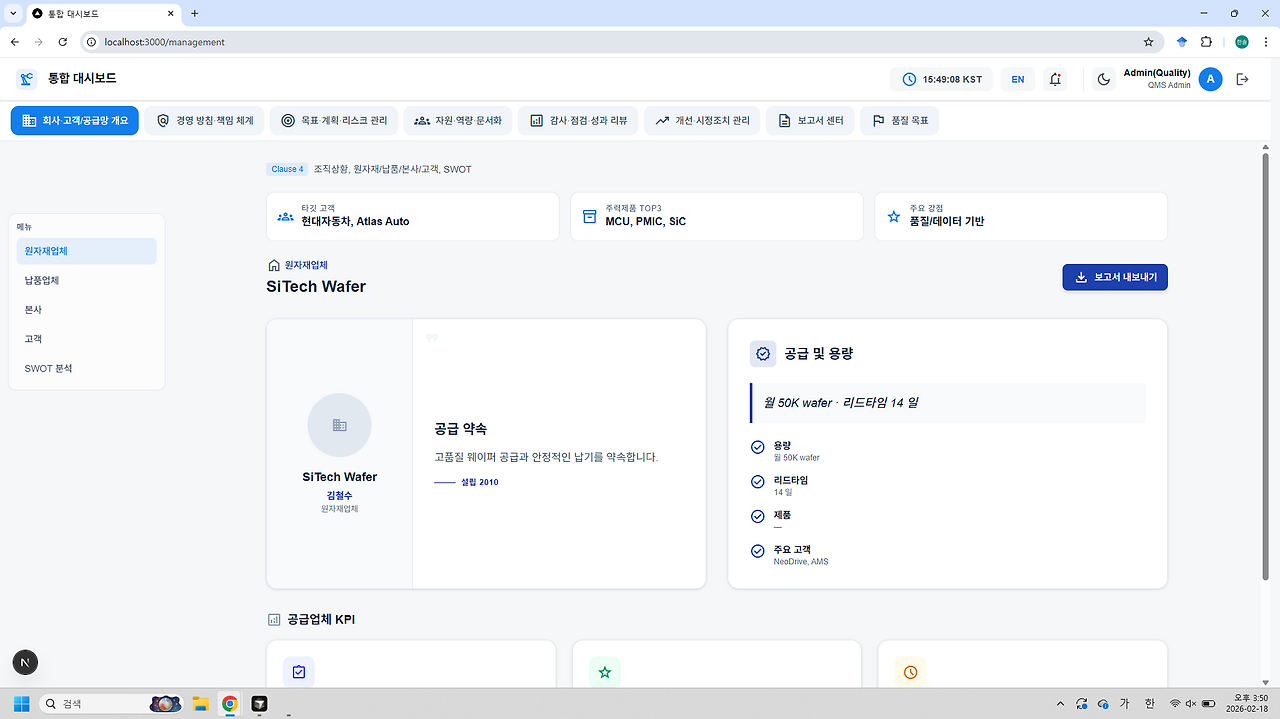Click the Next.js N dev badge
1280x719 pixels.
pos(26,662)
